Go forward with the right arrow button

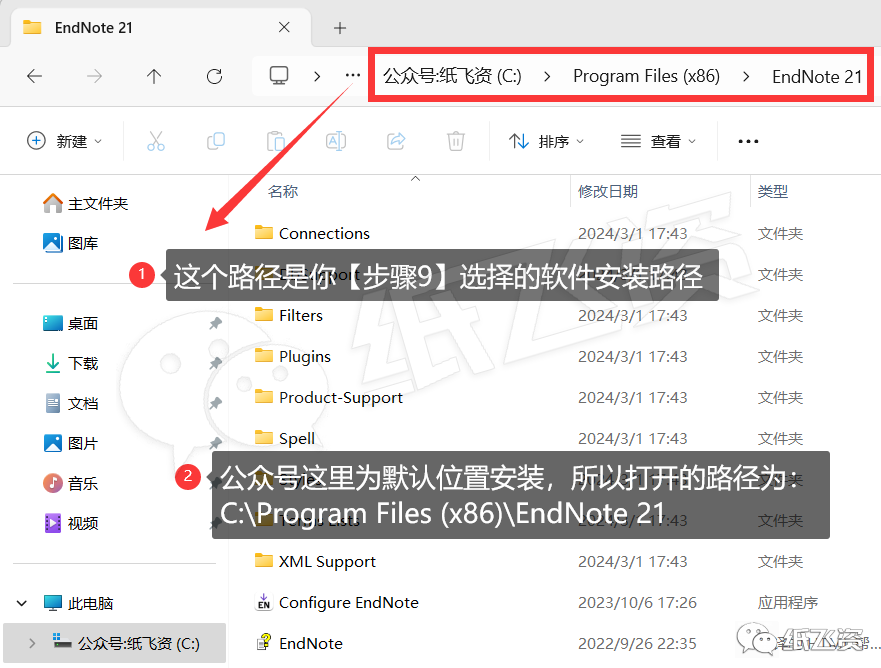(94, 76)
